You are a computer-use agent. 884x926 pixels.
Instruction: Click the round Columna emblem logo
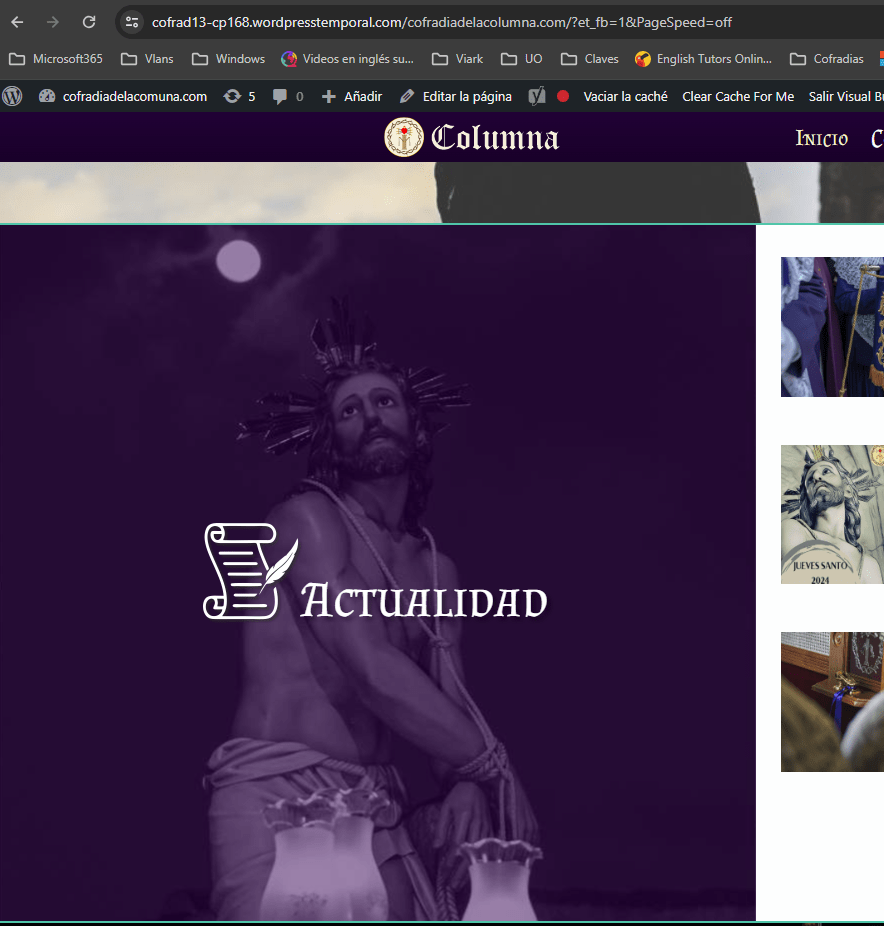404,137
